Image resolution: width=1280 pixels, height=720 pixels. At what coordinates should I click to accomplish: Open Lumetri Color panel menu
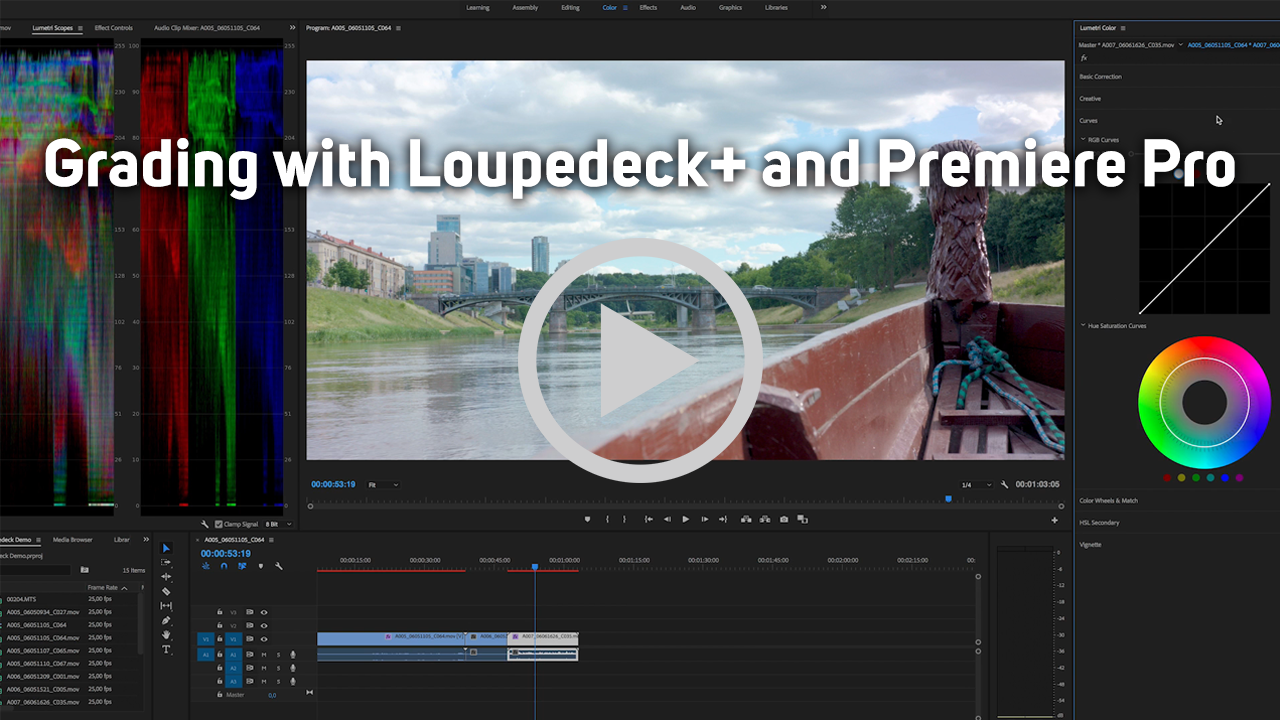[1123, 28]
